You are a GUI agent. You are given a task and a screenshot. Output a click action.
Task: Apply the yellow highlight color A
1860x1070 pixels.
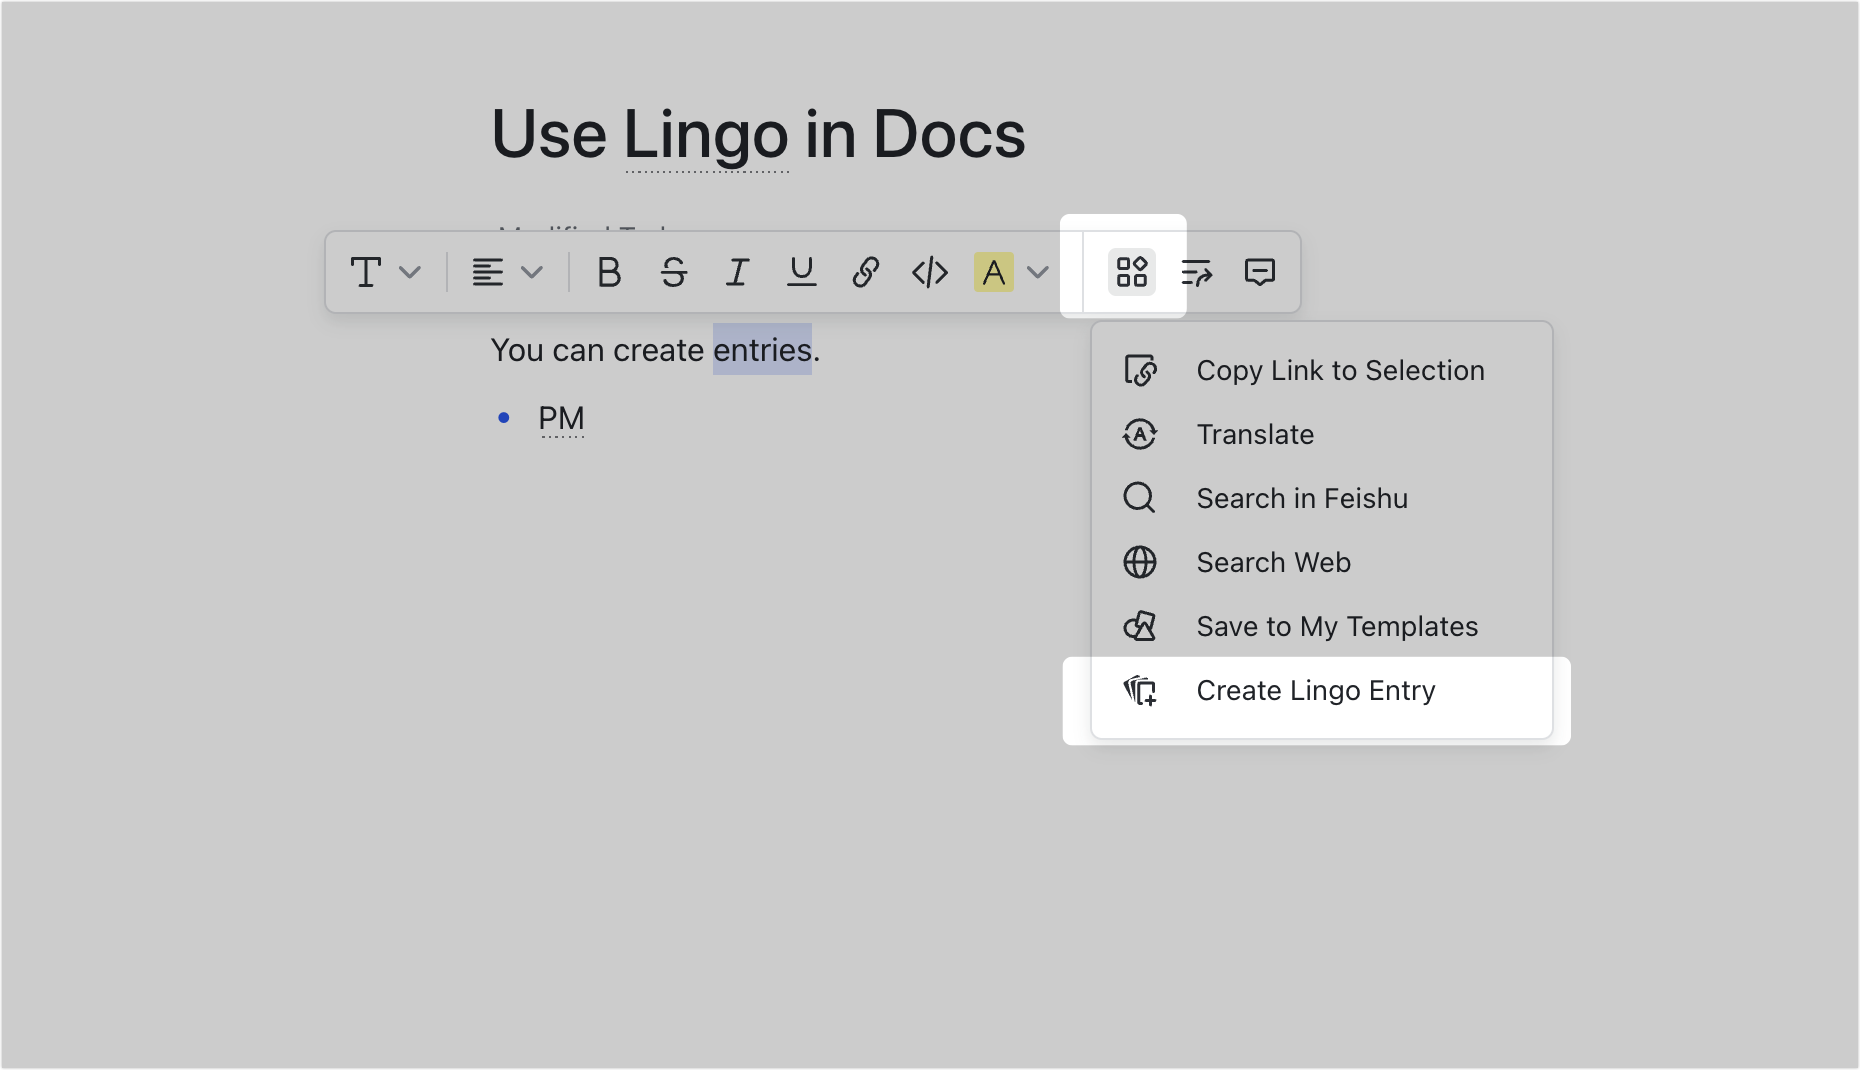pos(994,272)
